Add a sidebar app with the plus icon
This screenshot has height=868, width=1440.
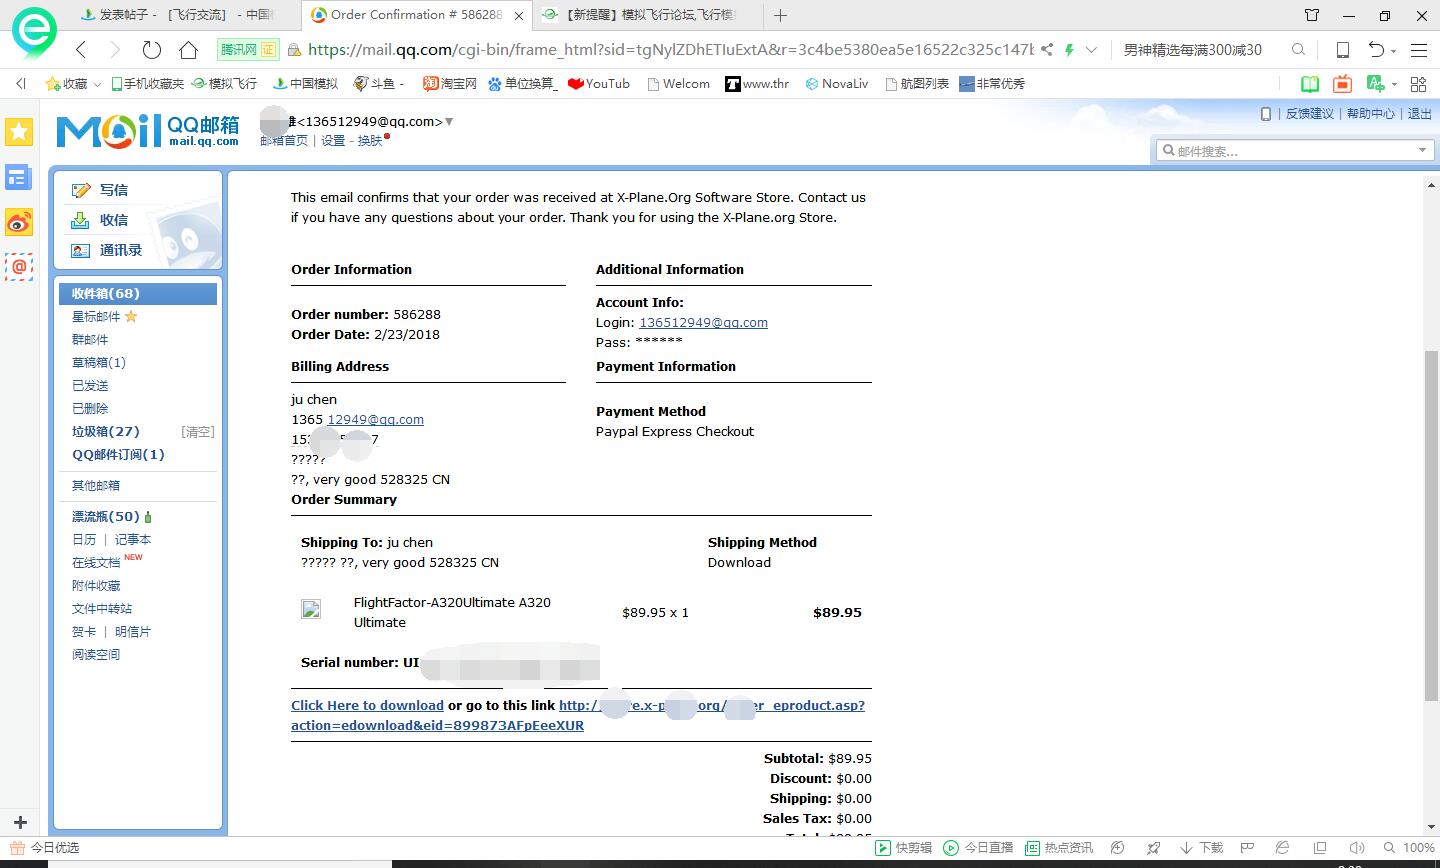click(19, 822)
